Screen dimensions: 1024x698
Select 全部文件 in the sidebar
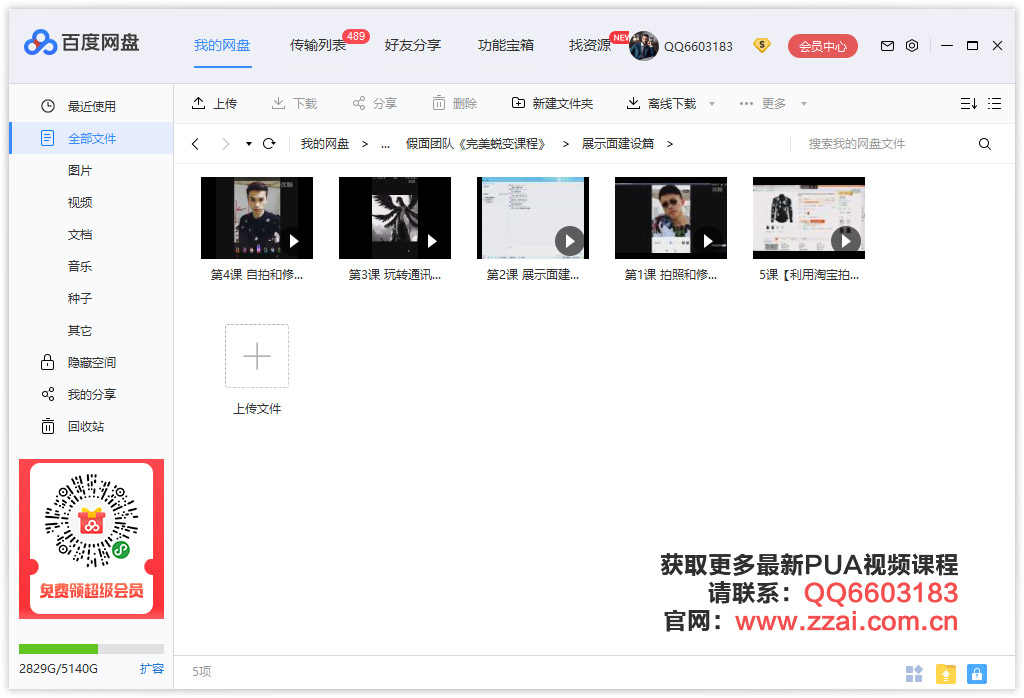[91, 138]
